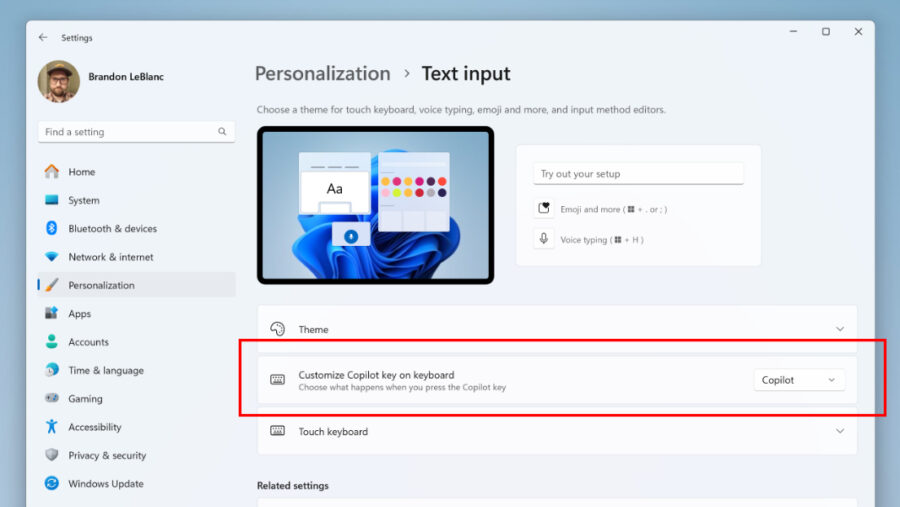Close the Settings window
900x507 pixels.
pyautogui.click(x=858, y=32)
